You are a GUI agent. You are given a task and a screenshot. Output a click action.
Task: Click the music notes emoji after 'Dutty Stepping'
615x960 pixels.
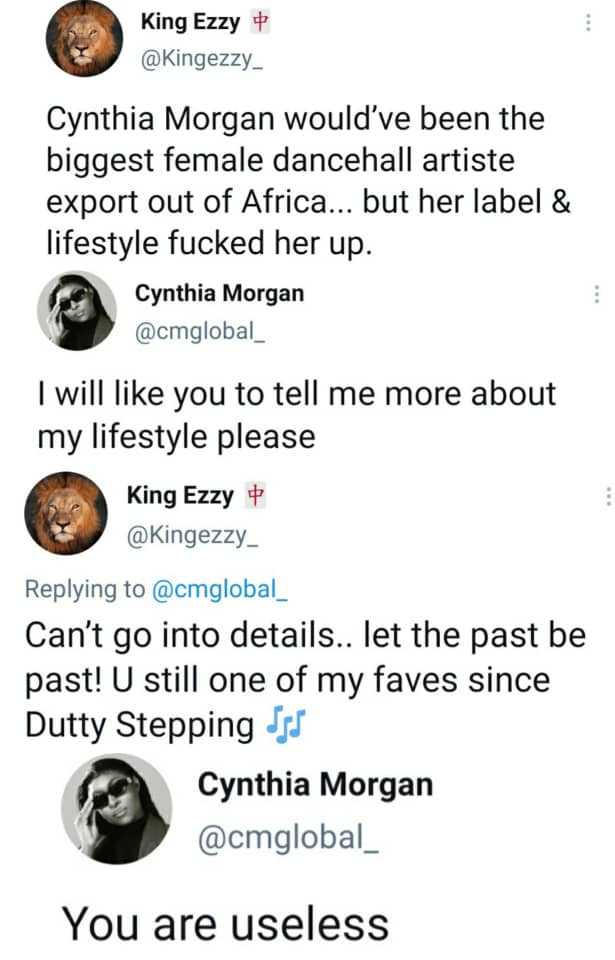pos(286,725)
